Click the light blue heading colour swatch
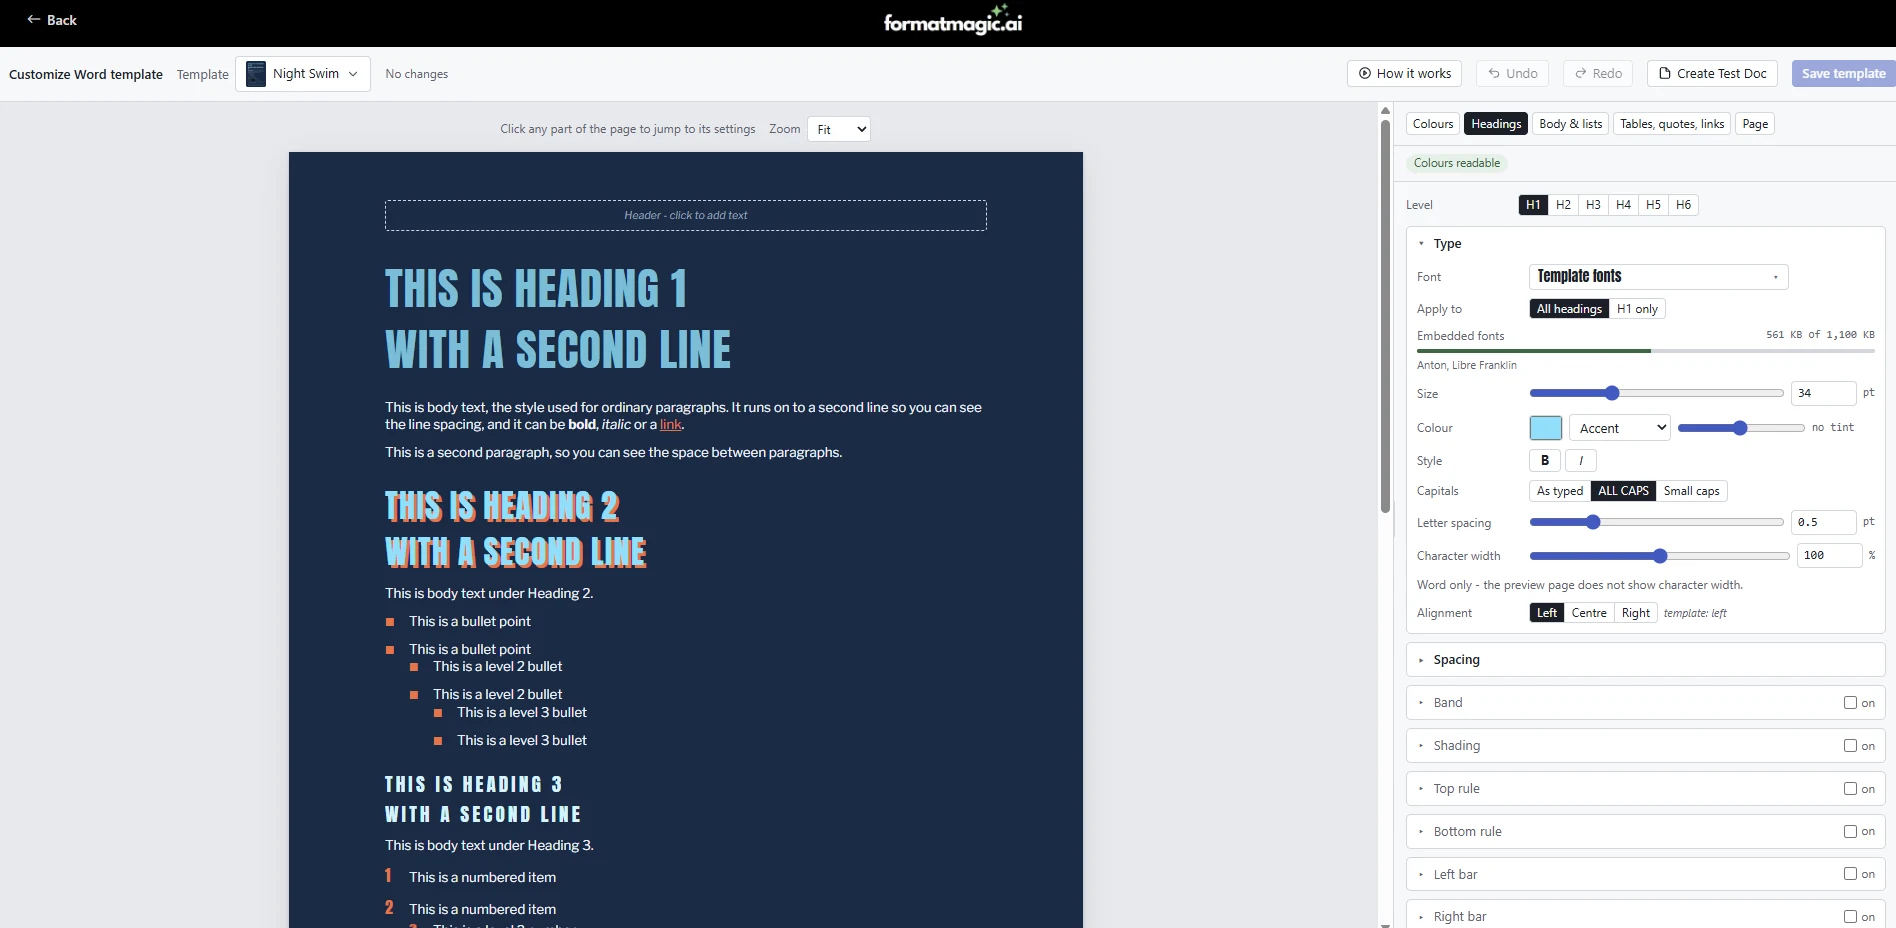1896x928 pixels. coord(1546,428)
